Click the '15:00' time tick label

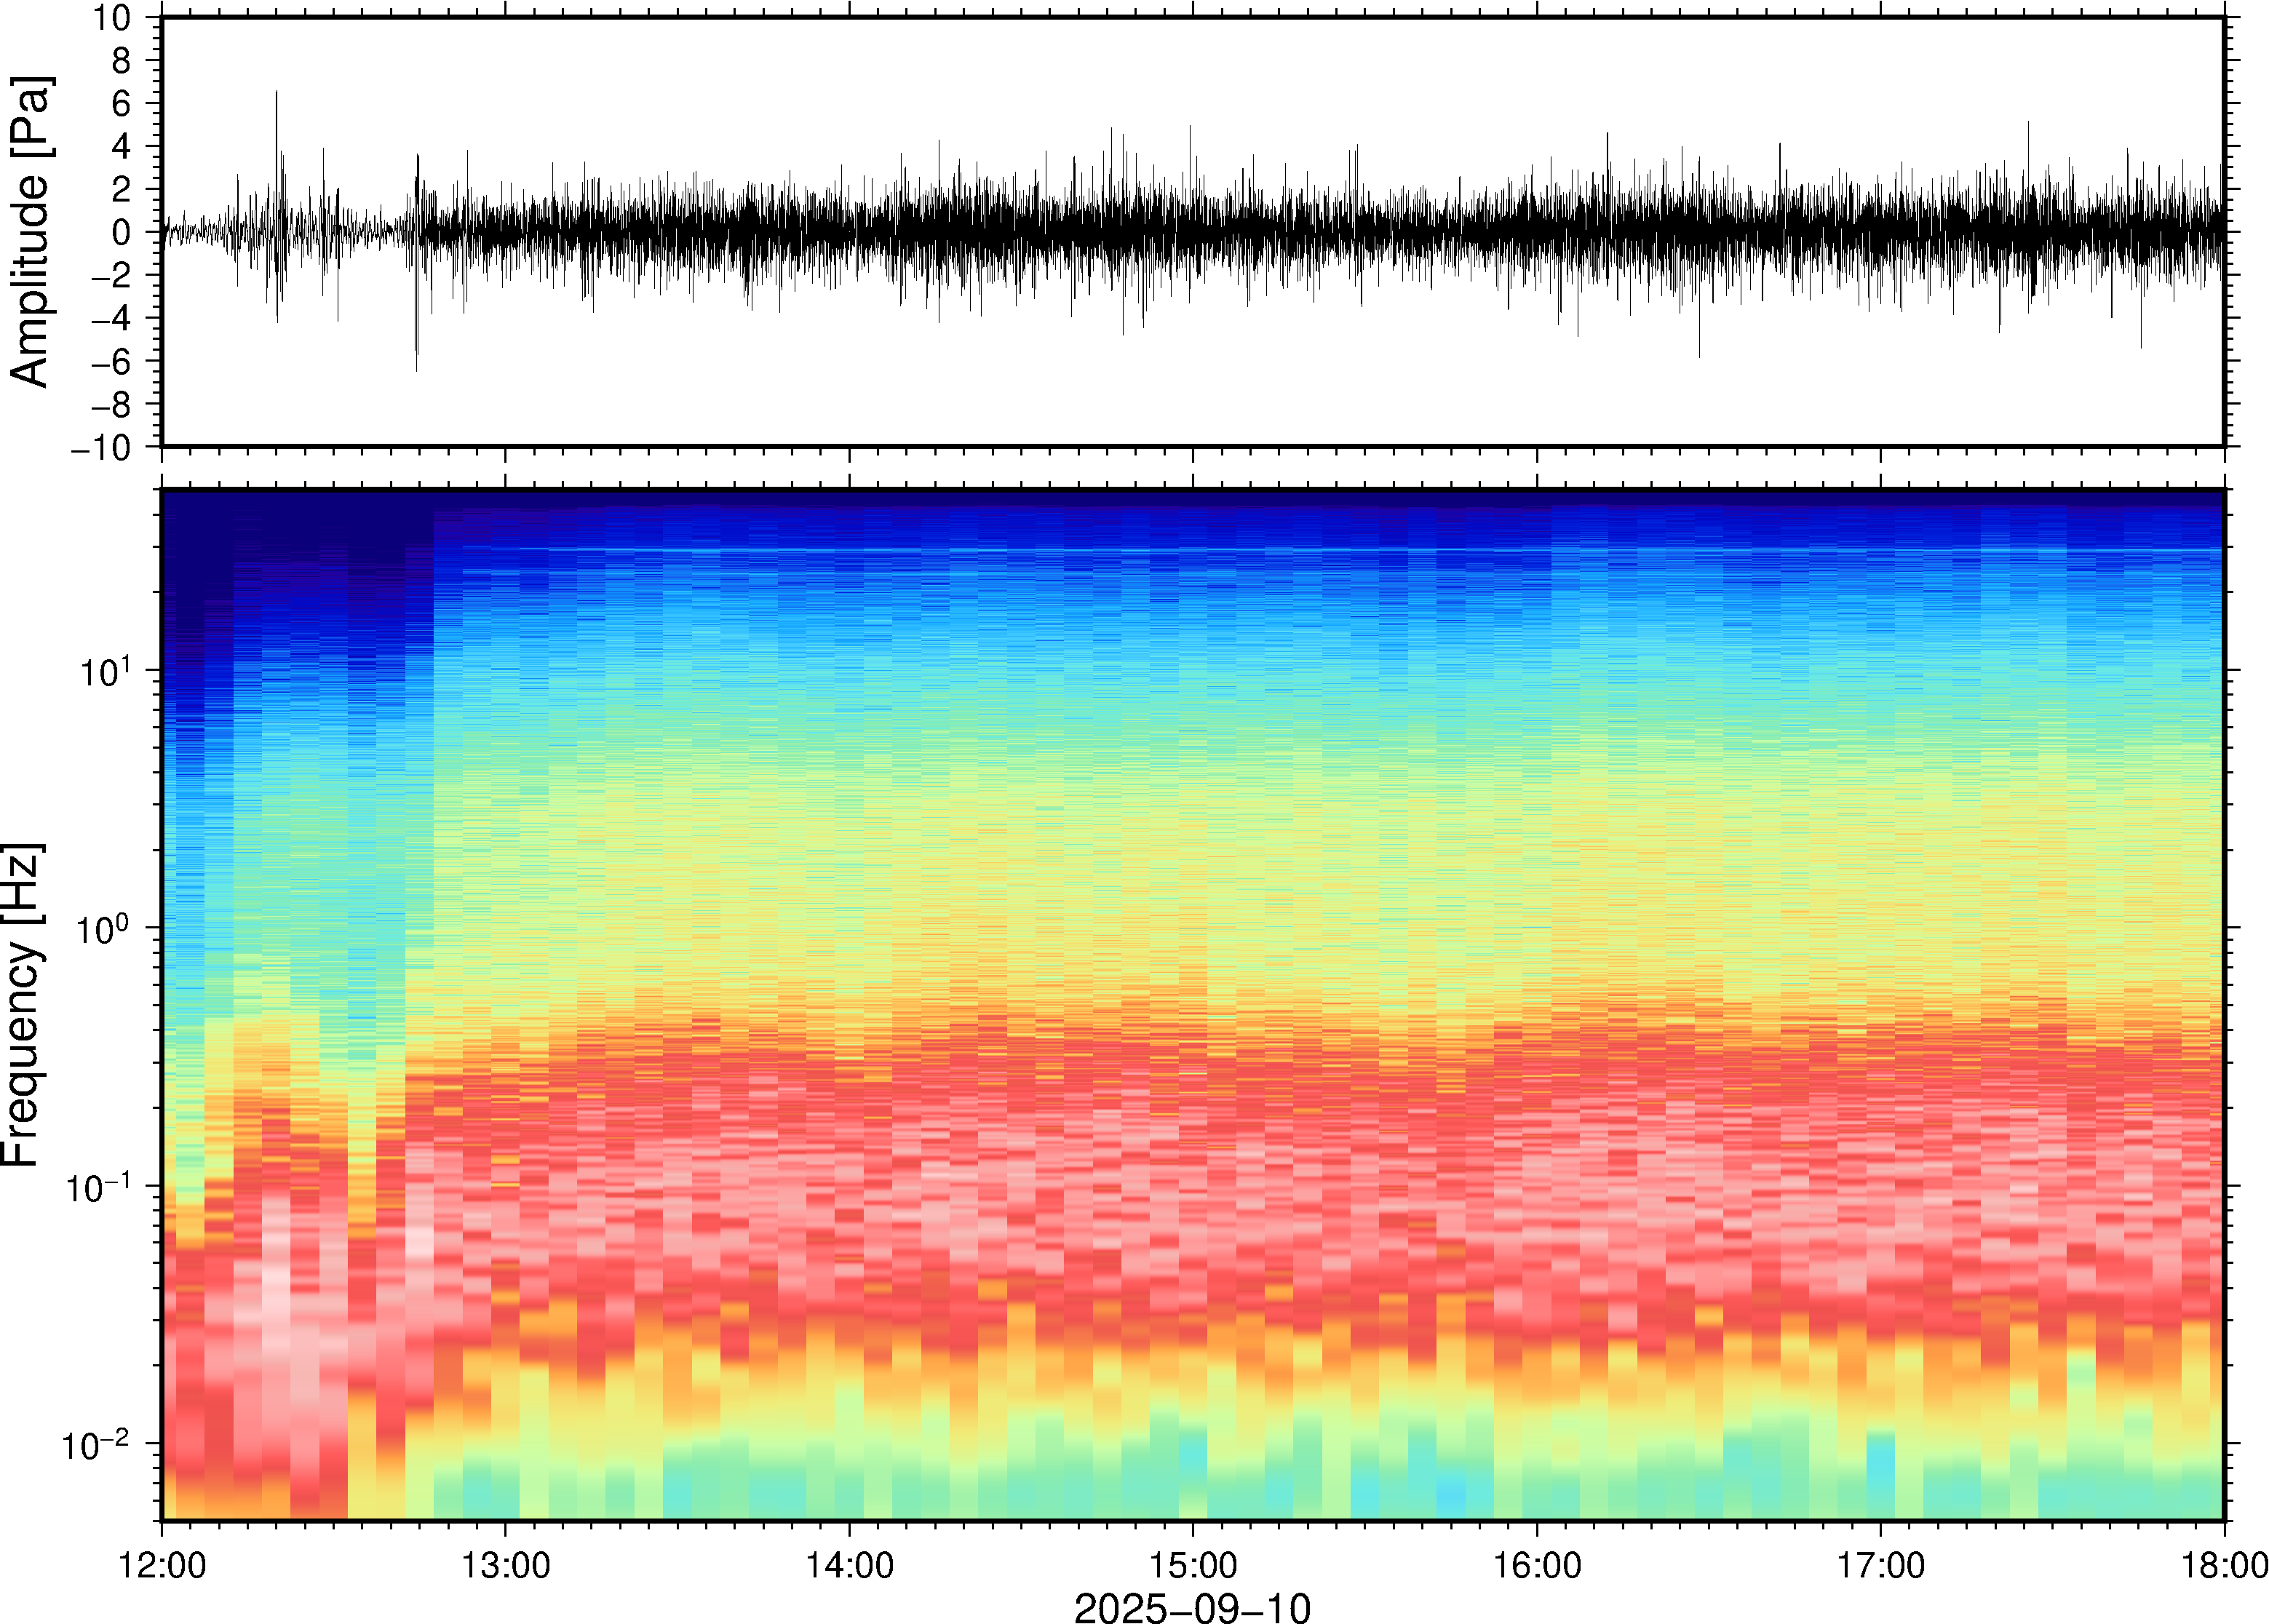click(1192, 1565)
